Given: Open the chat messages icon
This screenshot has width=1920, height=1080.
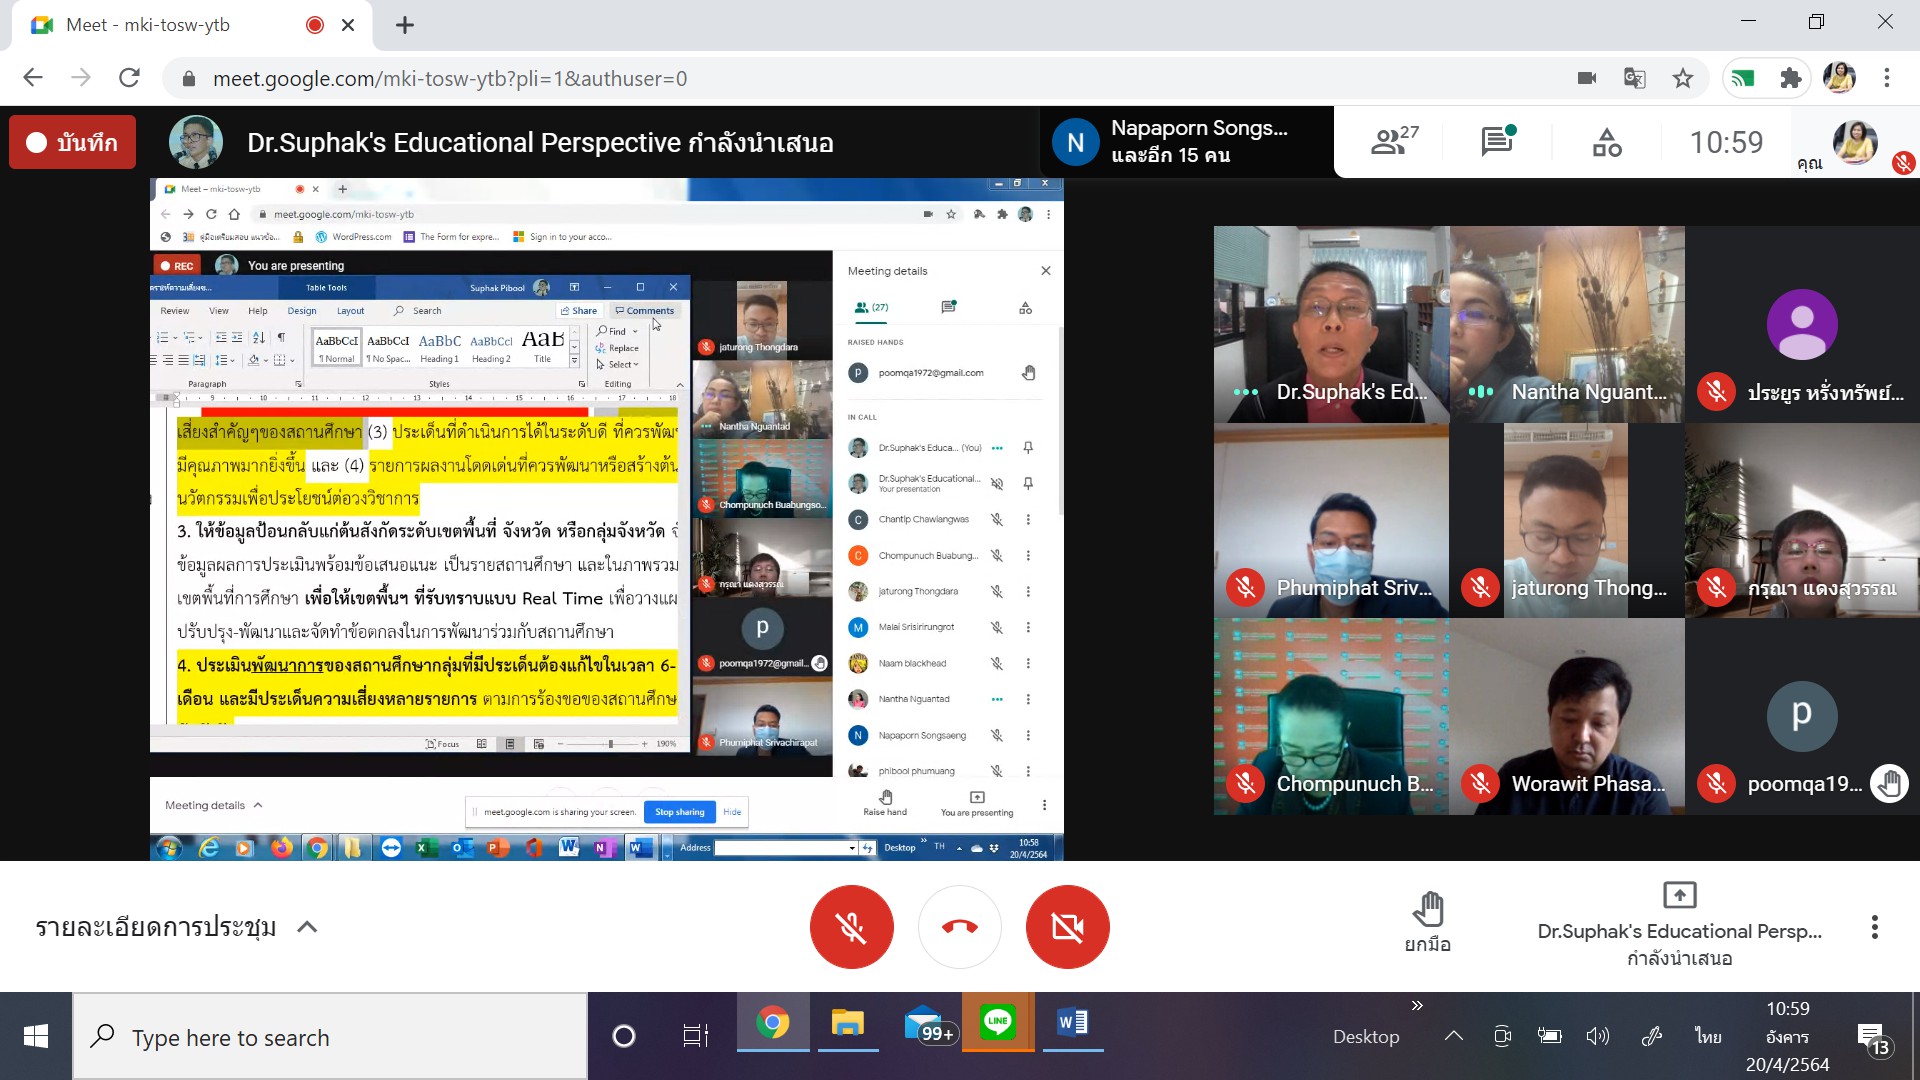Looking at the screenshot, I should pos(1497,142).
